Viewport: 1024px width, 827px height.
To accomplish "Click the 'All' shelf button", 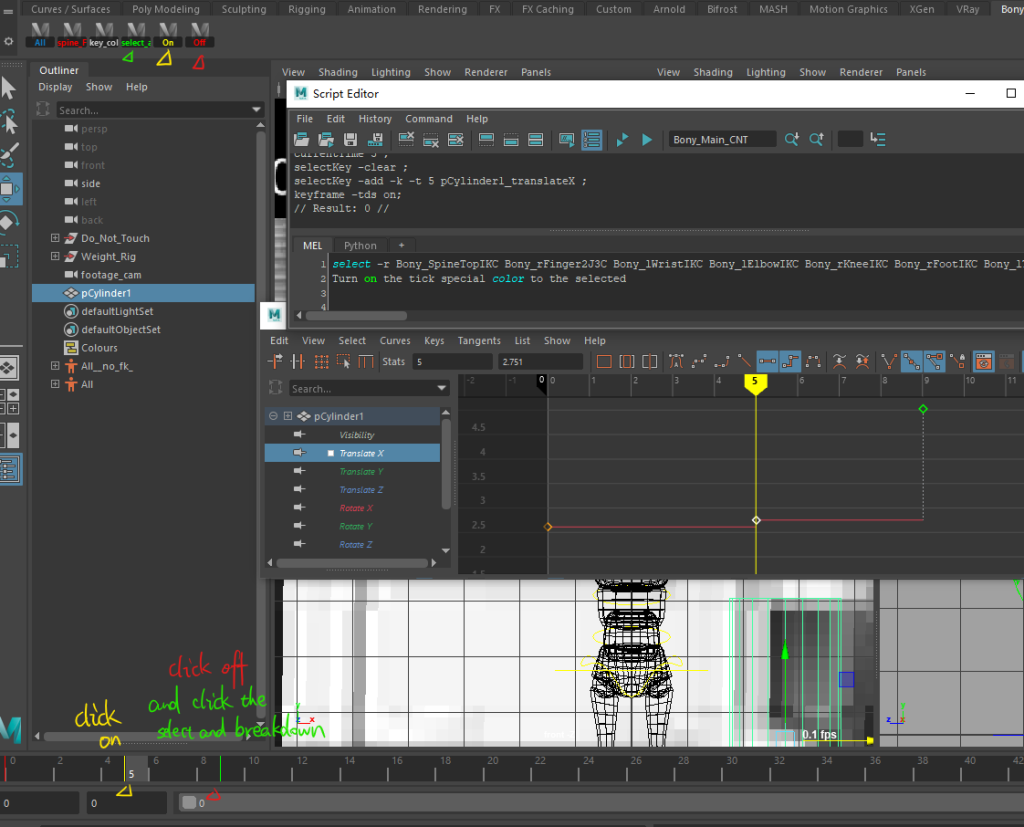I will click(40, 35).
